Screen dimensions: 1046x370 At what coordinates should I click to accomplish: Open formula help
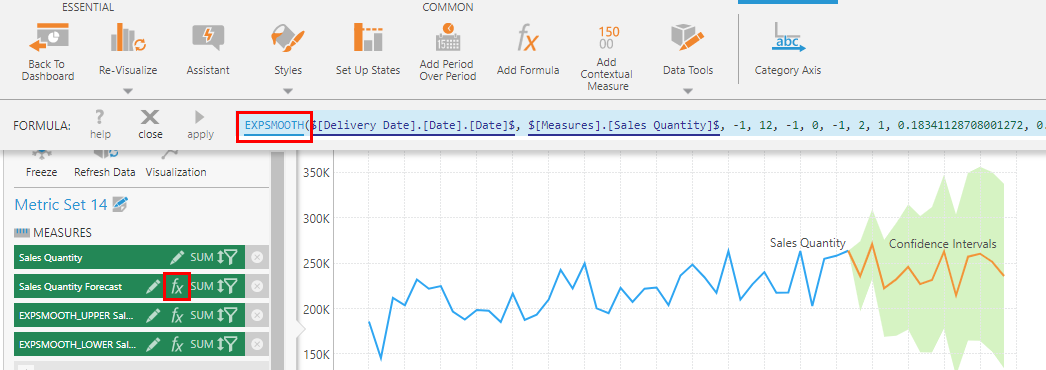click(100, 125)
